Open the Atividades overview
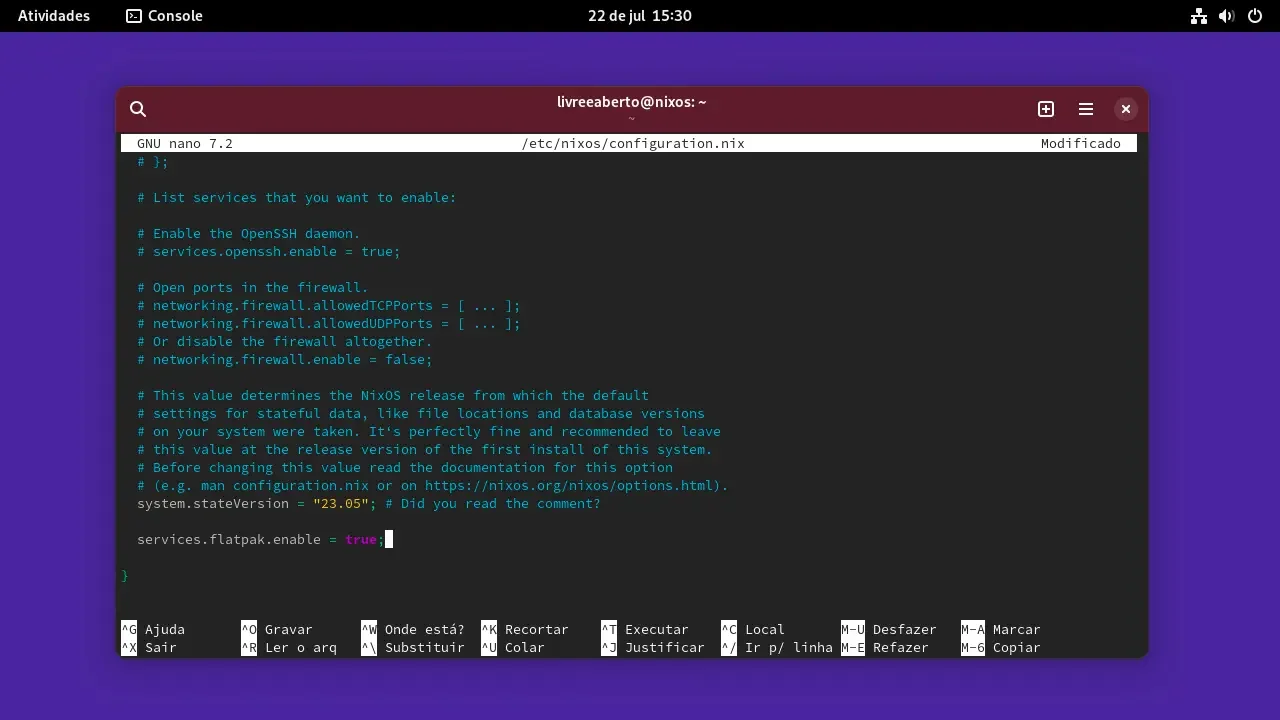This screenshot has height=720, width=1280. pos(54,16)
